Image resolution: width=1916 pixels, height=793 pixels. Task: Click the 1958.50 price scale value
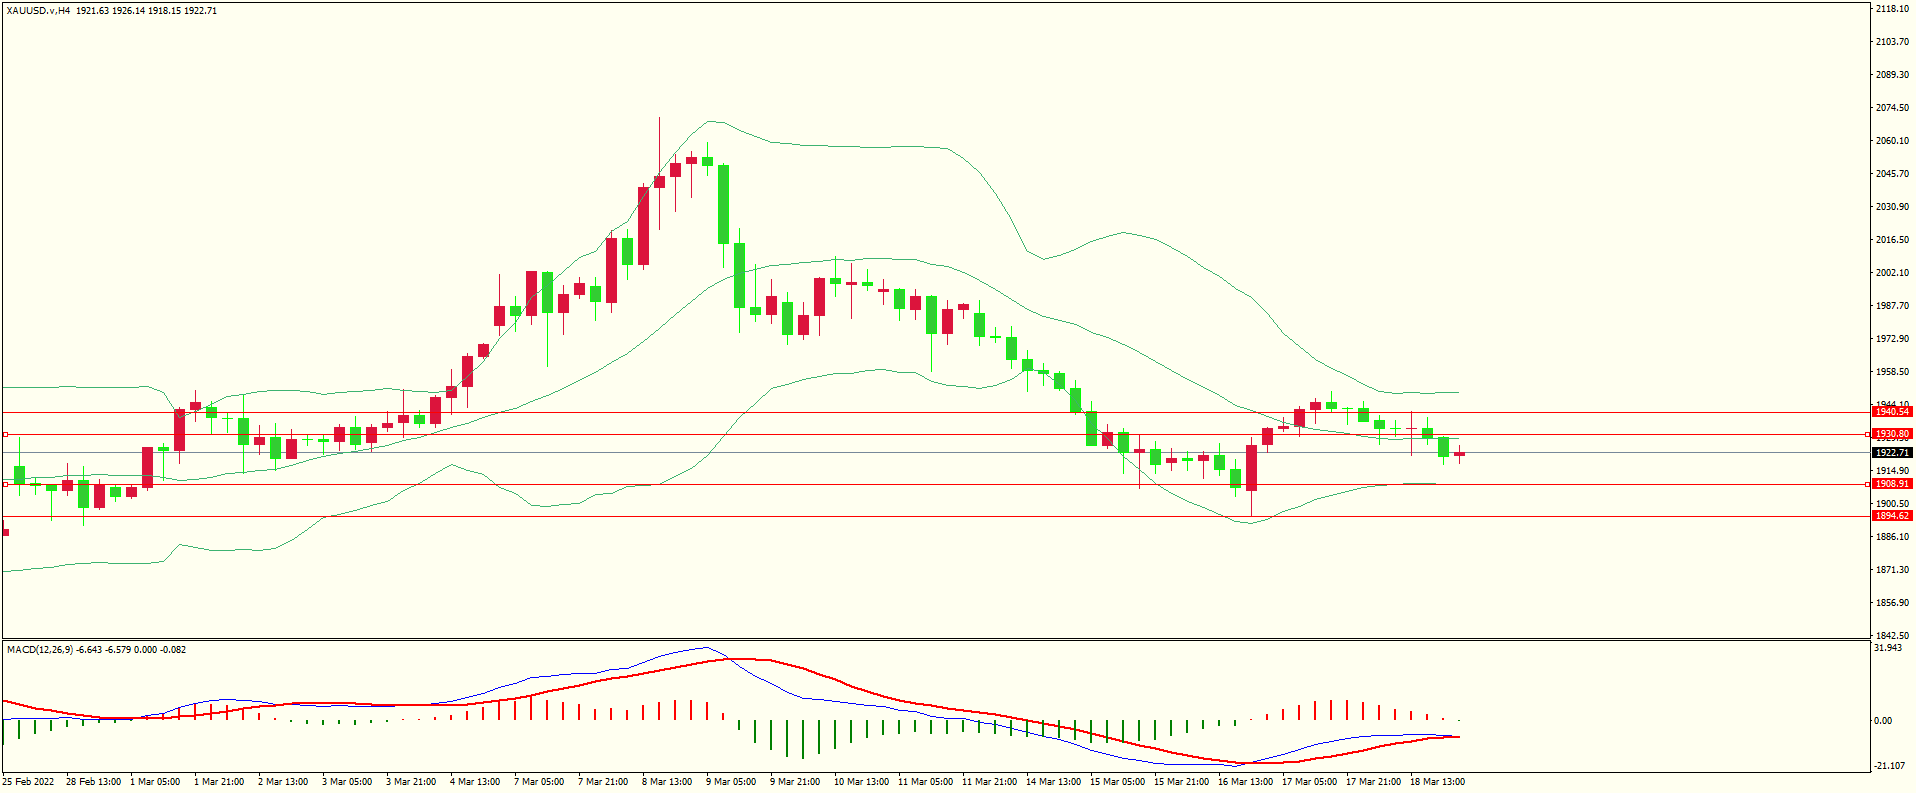[1892, 372]
